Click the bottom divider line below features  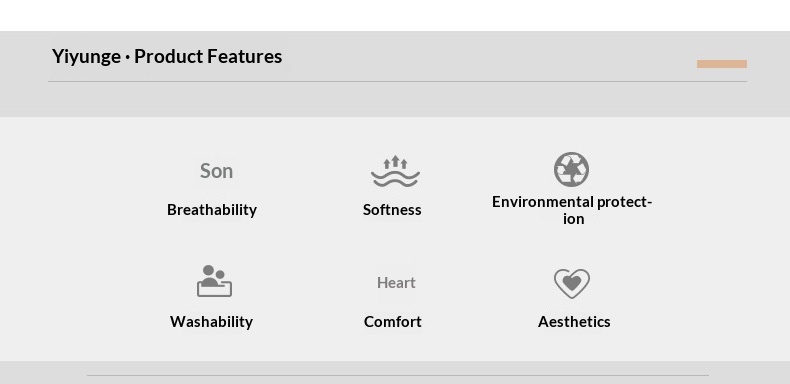(398, 375)
